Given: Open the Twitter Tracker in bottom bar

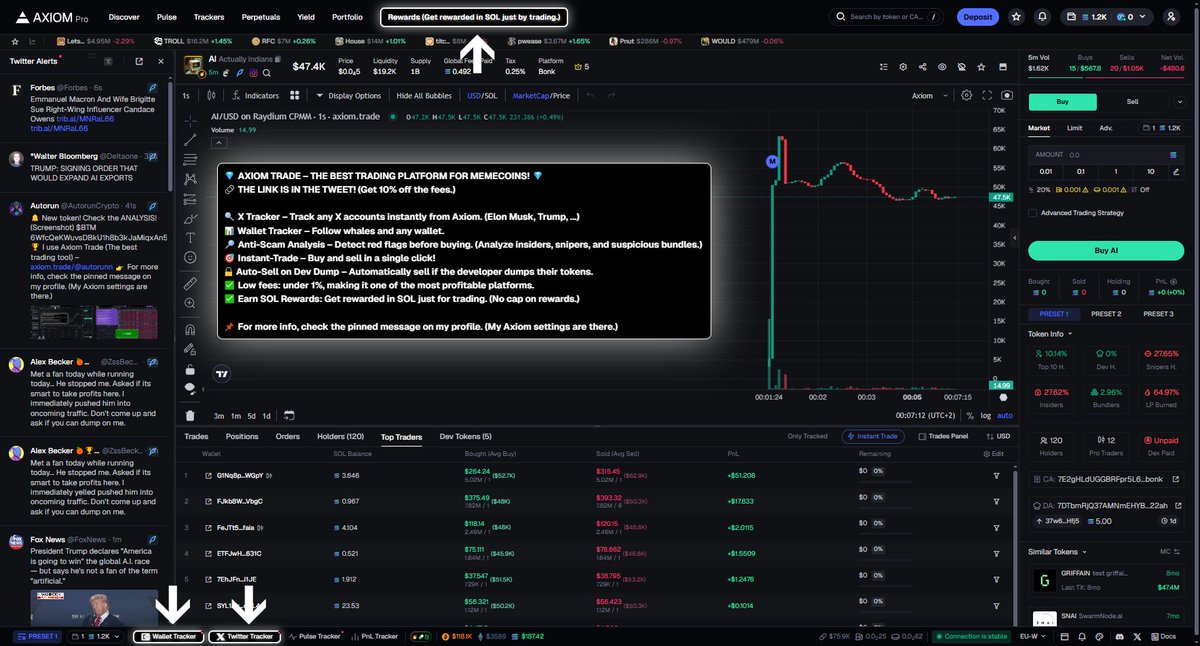Looking at the screenshot, I should tap(244, 636).
